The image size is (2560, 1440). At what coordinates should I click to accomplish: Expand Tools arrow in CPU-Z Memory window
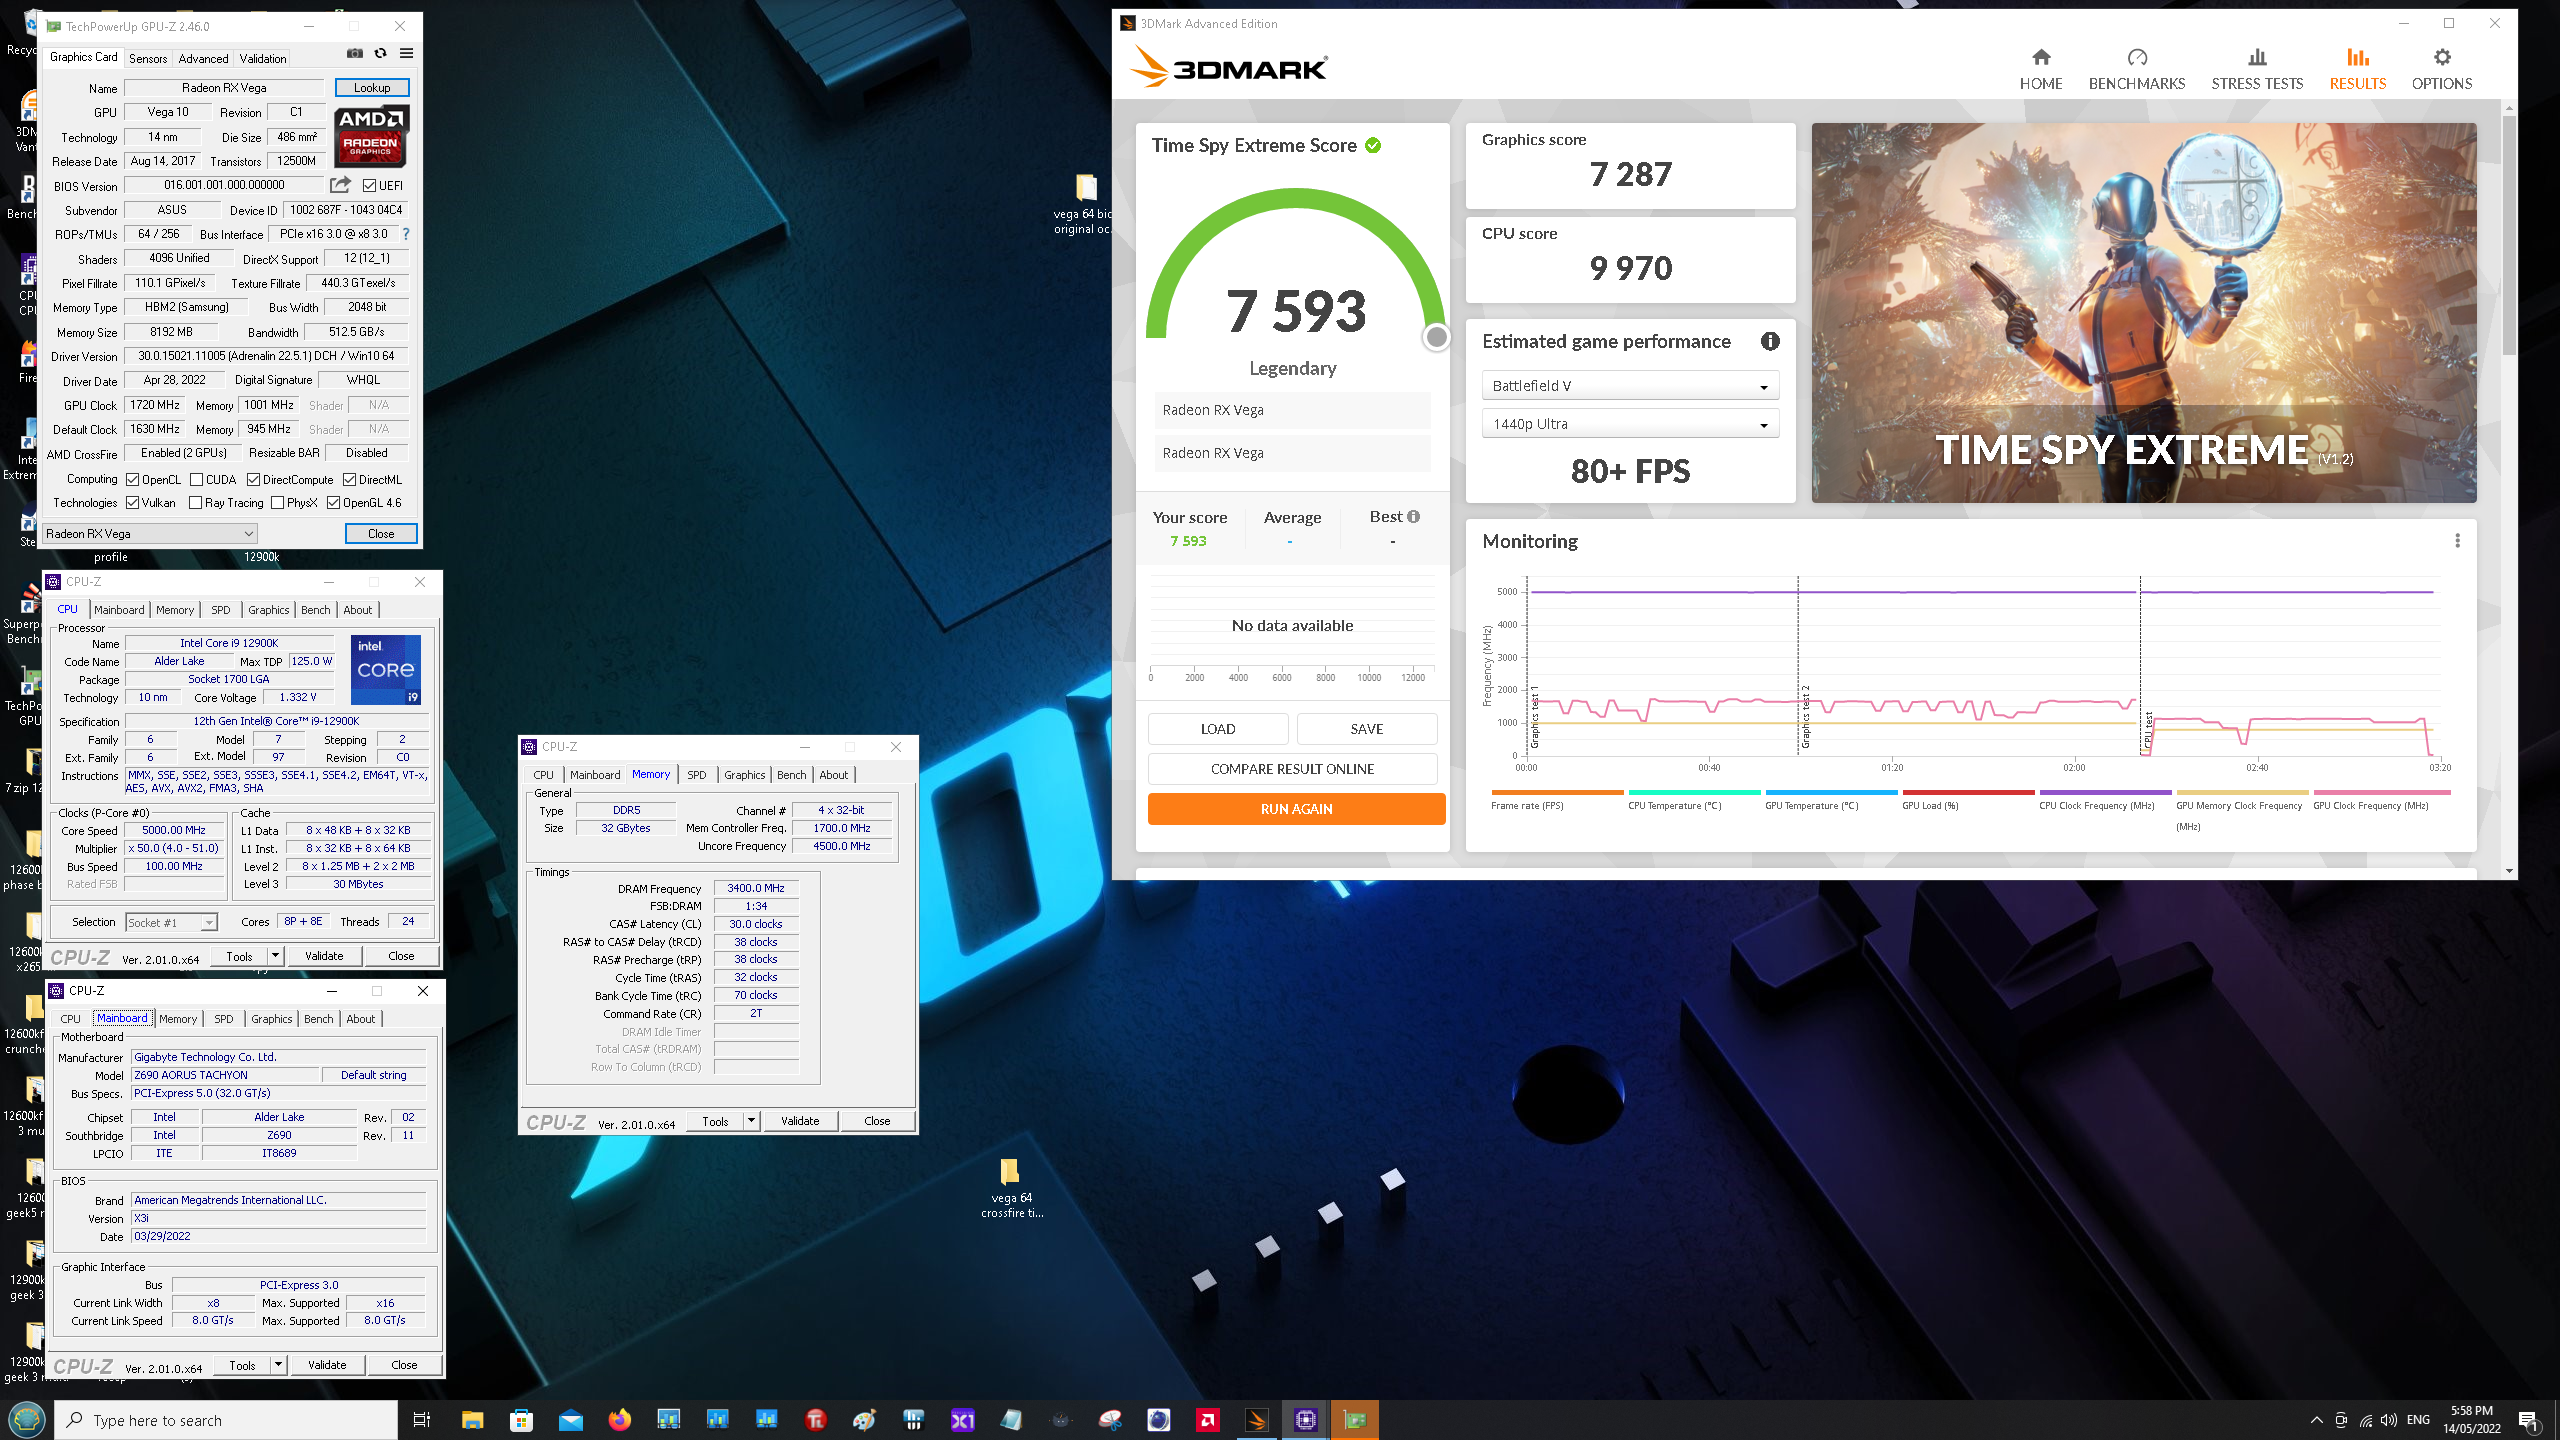tap(751, 1121)
